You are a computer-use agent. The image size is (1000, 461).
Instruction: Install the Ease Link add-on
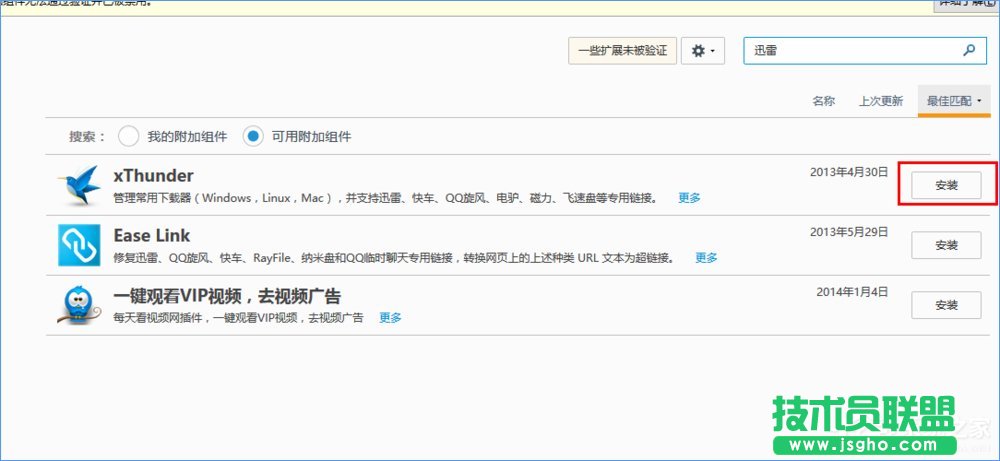point(946,245)
